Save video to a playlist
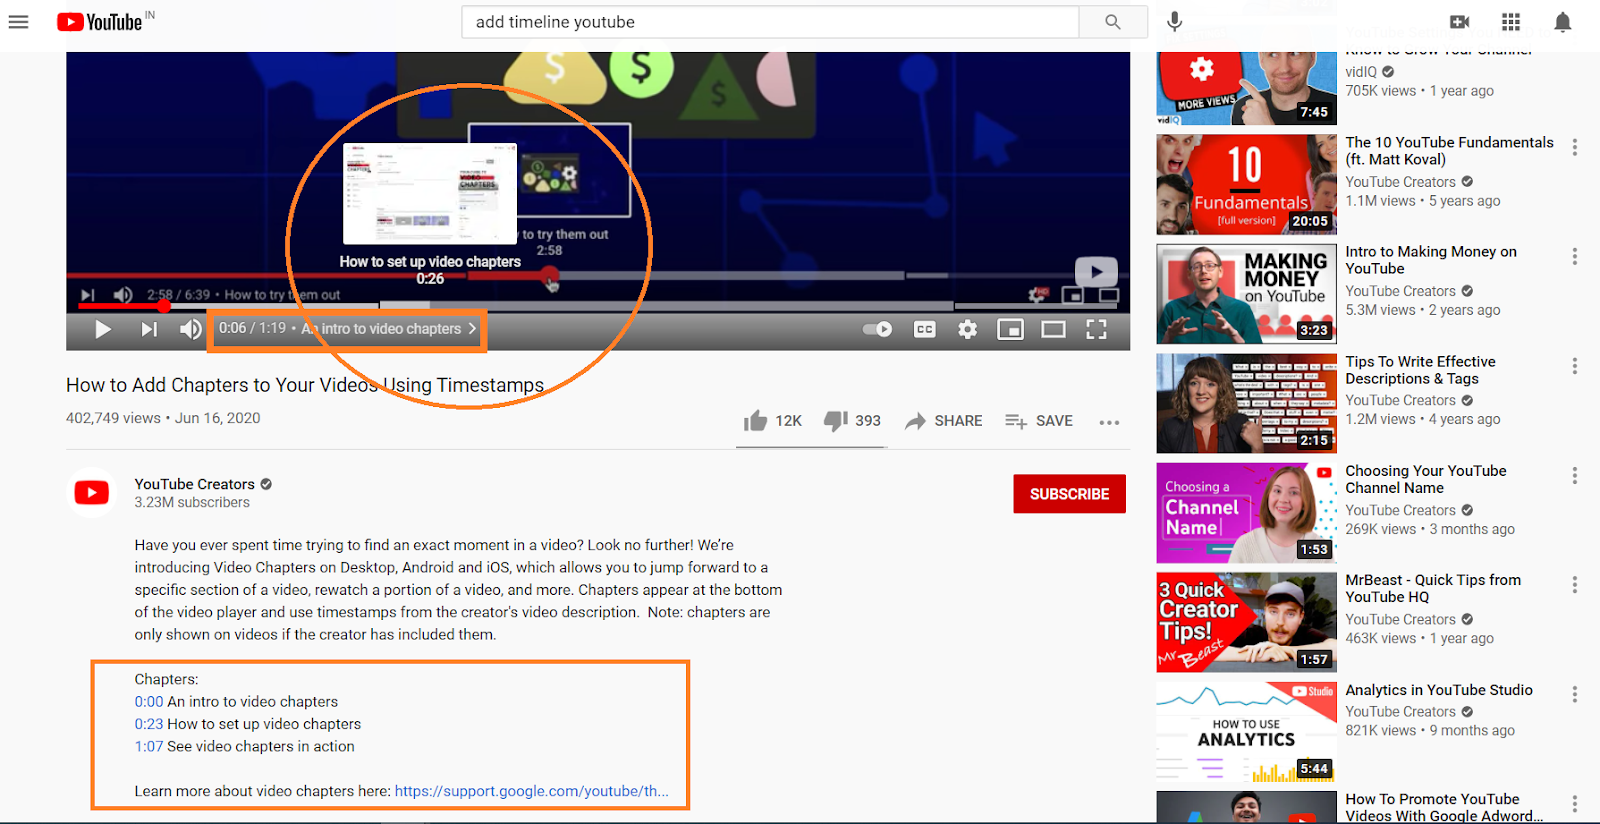This screenshot has height=824, width=1600. [x=1039, y=421]
